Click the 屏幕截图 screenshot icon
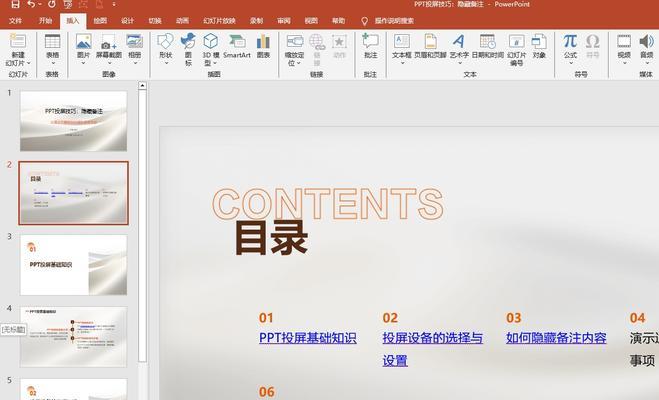Viewport: 659px width, 400px height. (109, 41)
